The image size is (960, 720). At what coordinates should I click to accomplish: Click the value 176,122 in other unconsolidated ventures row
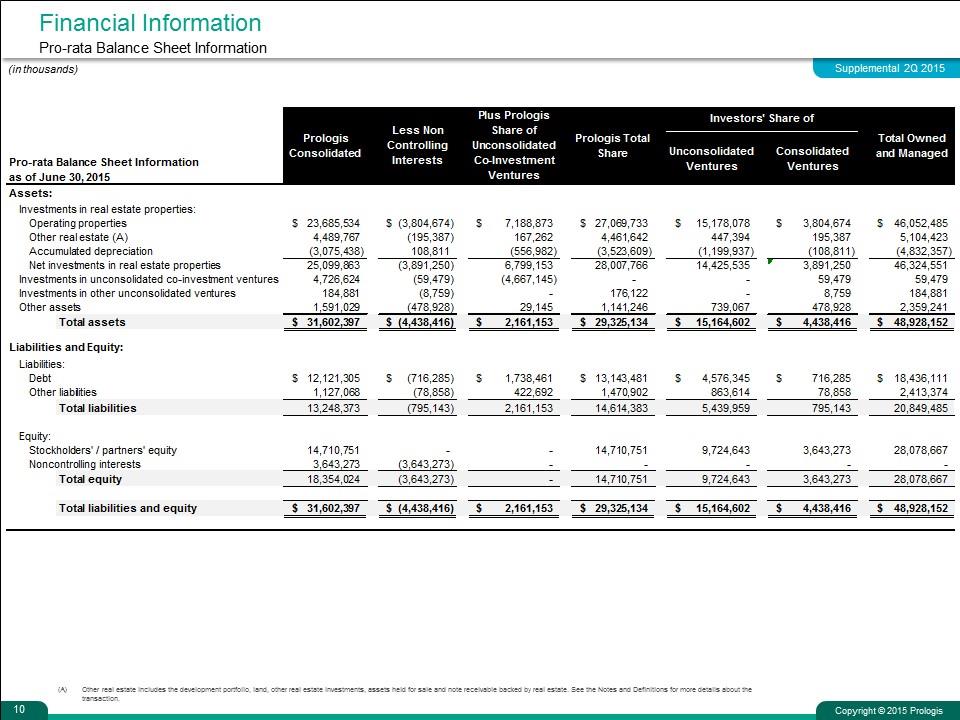coord(629,294)
